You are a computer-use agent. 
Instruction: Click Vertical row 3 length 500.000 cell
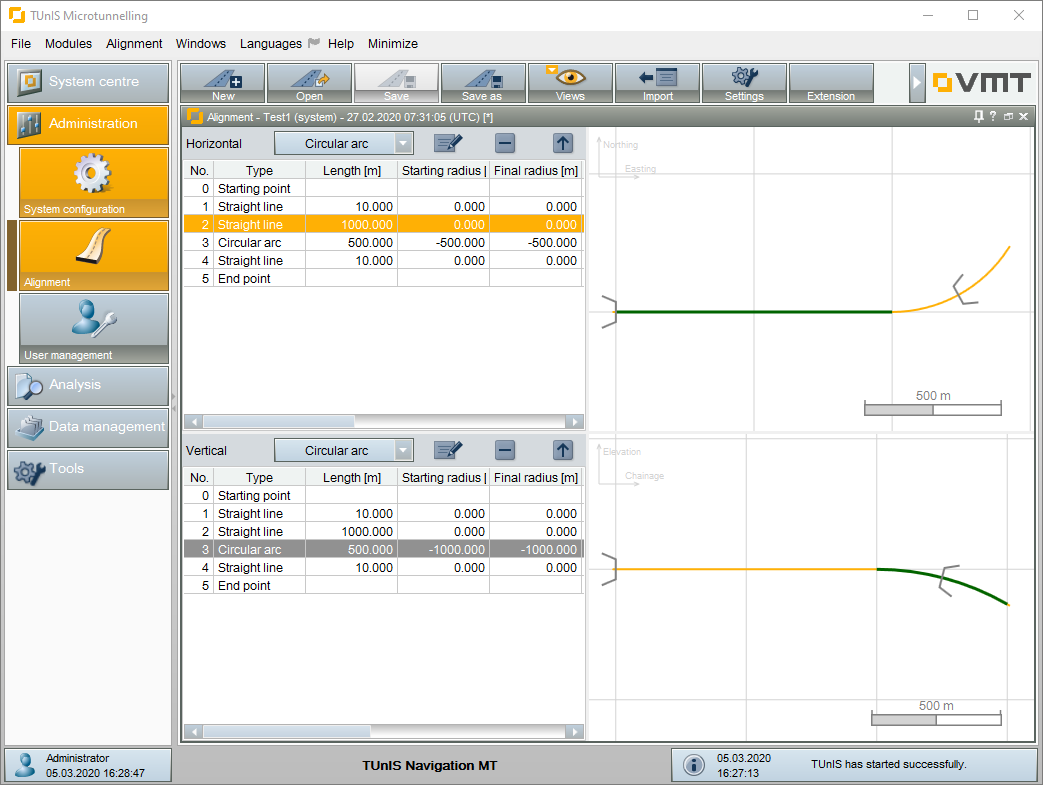351,550
